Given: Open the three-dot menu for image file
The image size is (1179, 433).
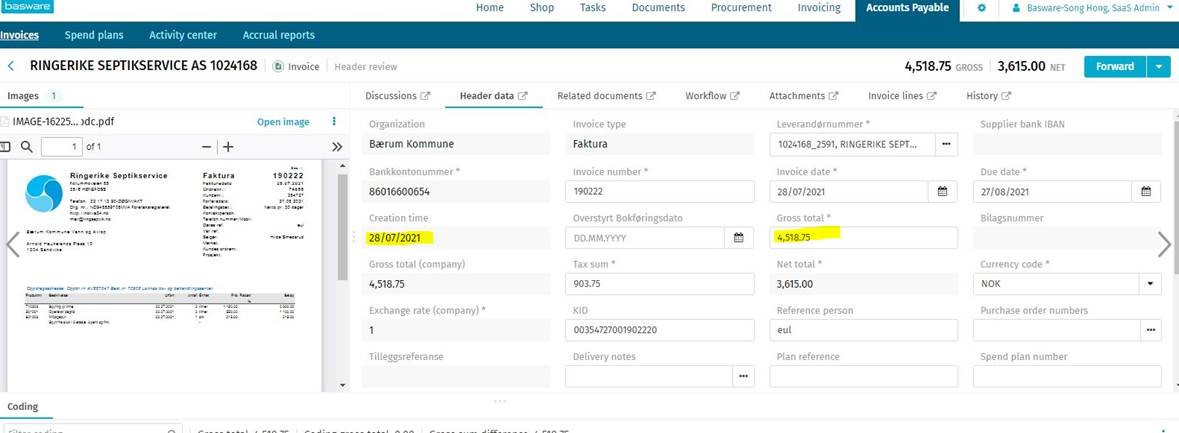Looking at the screenshot, I should (335, 122).
